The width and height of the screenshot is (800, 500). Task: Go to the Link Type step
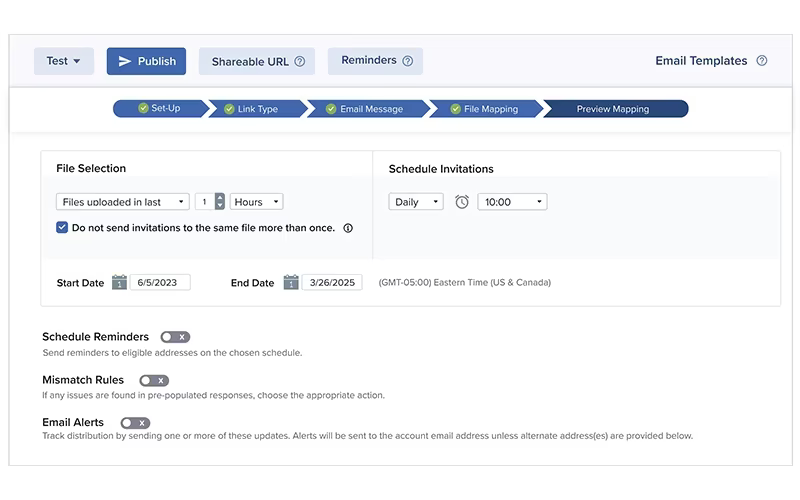258,109
